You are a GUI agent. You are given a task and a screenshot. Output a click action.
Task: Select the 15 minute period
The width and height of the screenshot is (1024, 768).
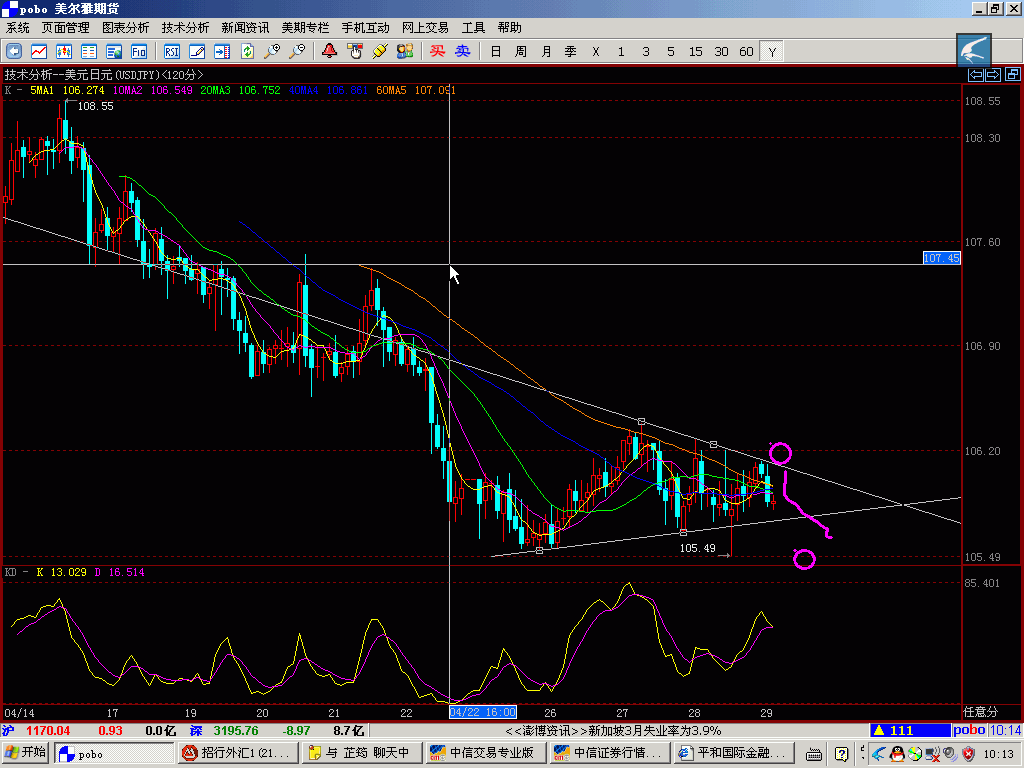click(696, 52)
